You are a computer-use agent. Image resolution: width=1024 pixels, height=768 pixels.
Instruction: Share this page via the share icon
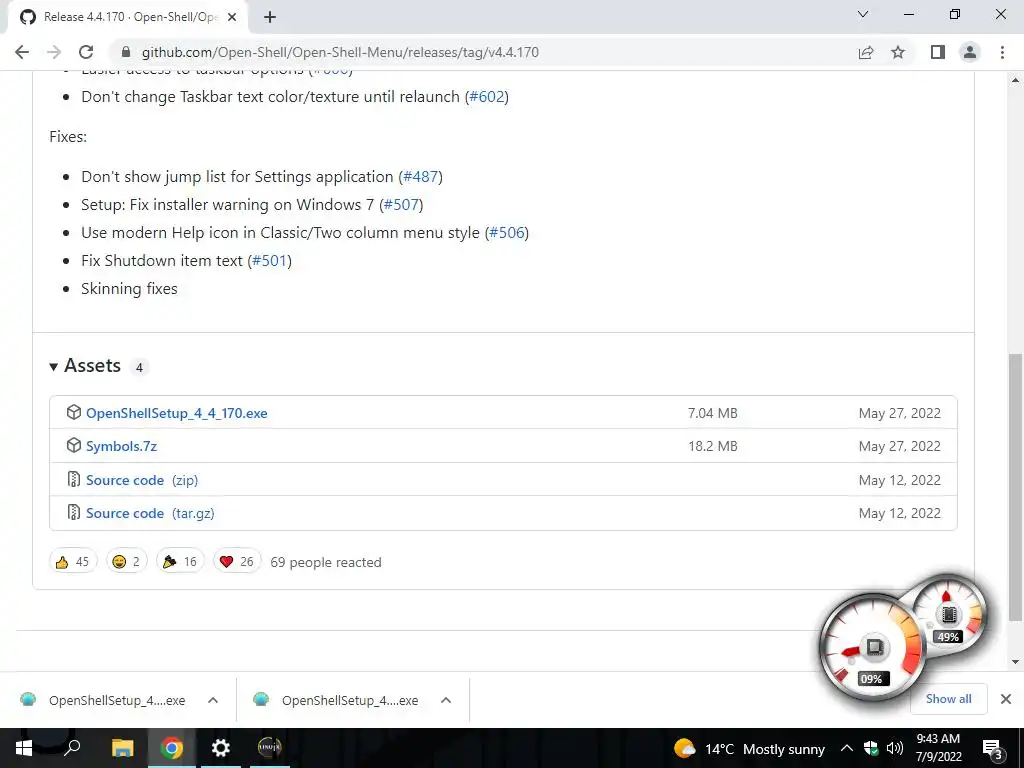point(866,52)
